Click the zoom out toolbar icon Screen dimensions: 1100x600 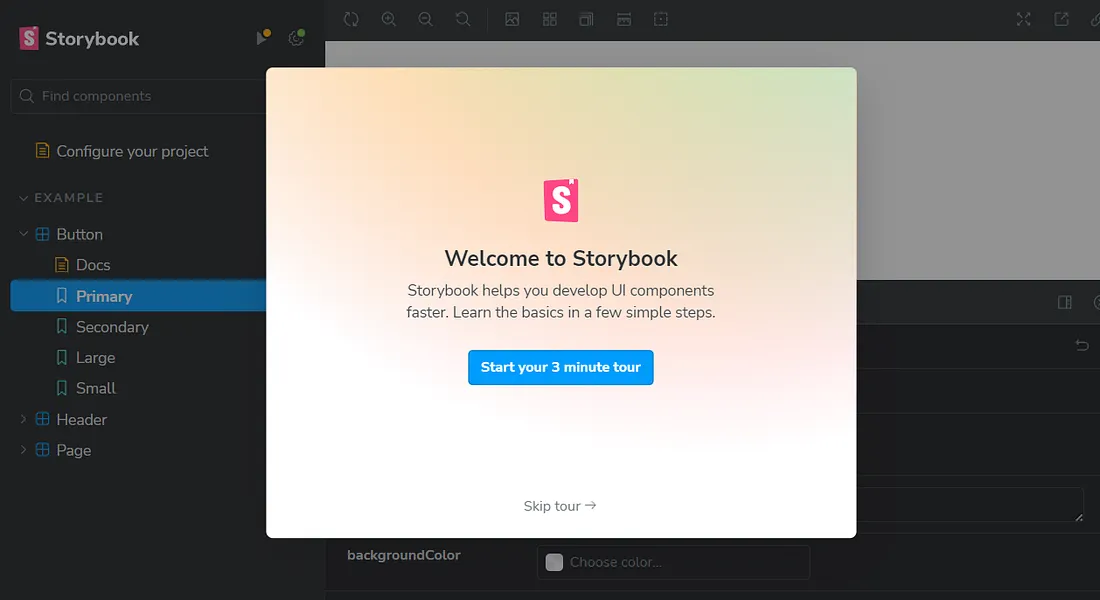coord(426,19)
